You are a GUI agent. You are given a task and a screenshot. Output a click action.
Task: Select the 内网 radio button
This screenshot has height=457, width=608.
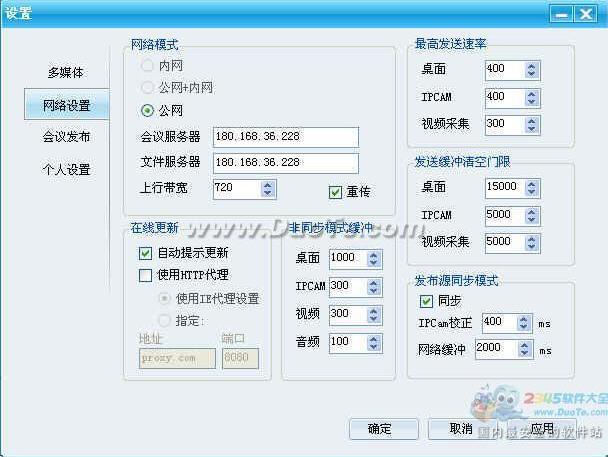[147, 66]
